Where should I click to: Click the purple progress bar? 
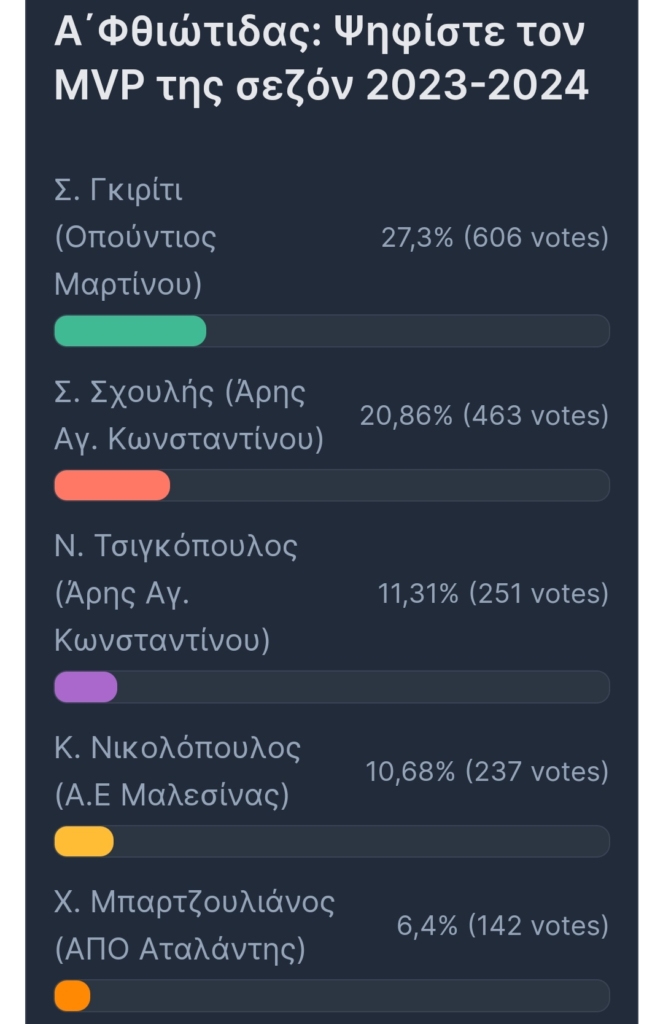coord(86,687)
